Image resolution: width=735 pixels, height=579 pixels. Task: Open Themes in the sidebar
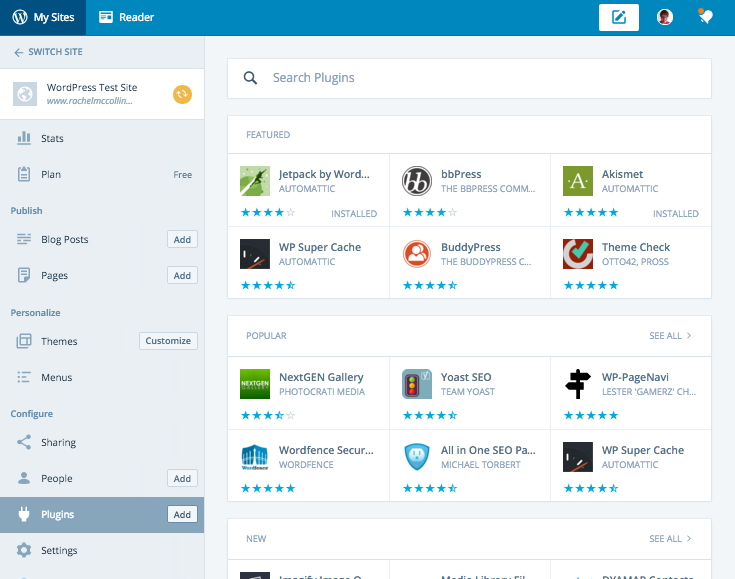[59, 341]
